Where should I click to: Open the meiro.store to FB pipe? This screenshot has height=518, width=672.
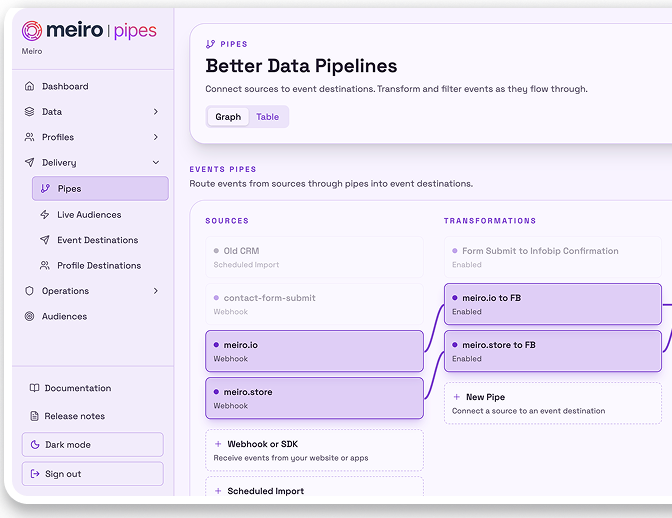[x=553, y=351]
